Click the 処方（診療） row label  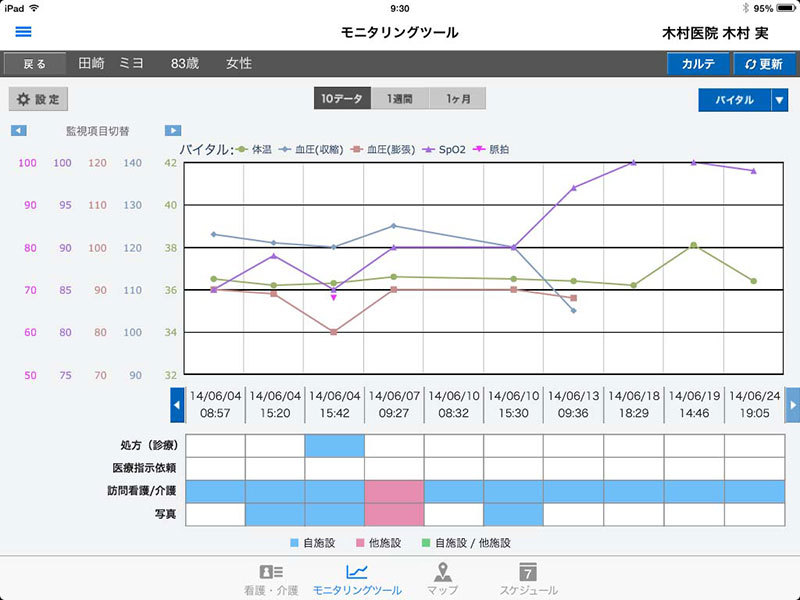click(x=148, y=445)
